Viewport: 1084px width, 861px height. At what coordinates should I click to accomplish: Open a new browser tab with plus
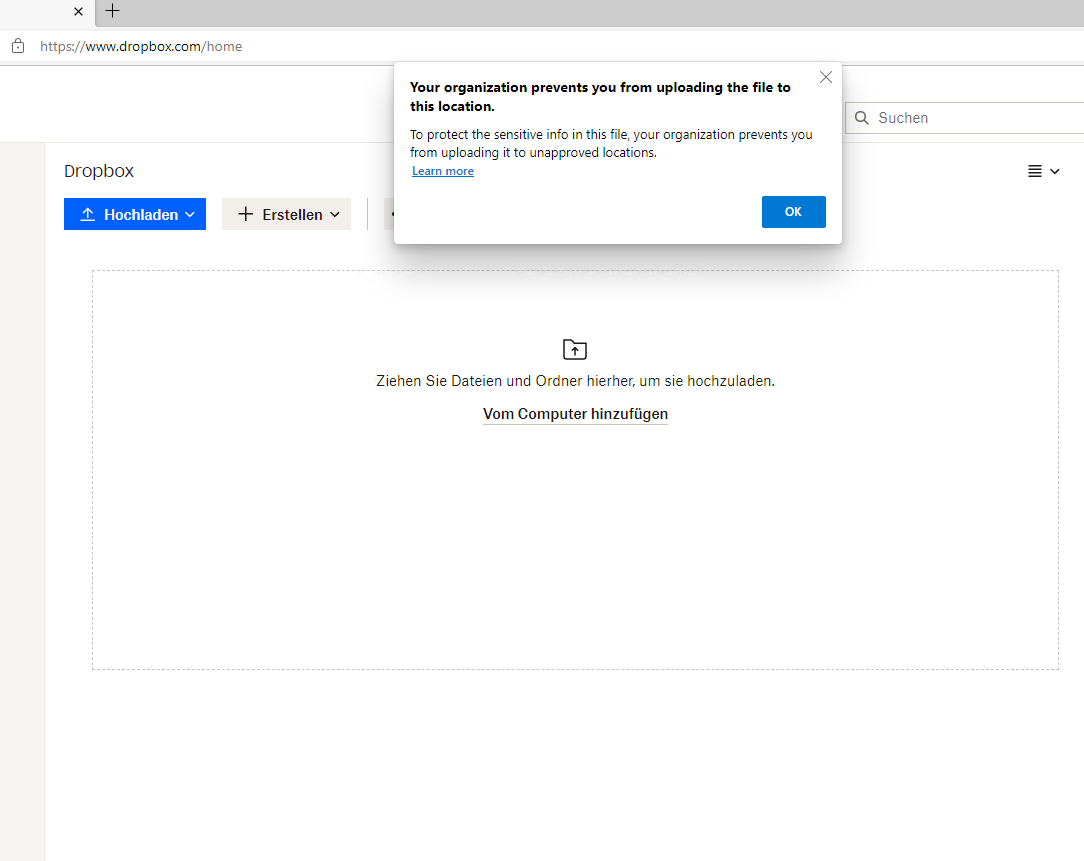(113, 11)
